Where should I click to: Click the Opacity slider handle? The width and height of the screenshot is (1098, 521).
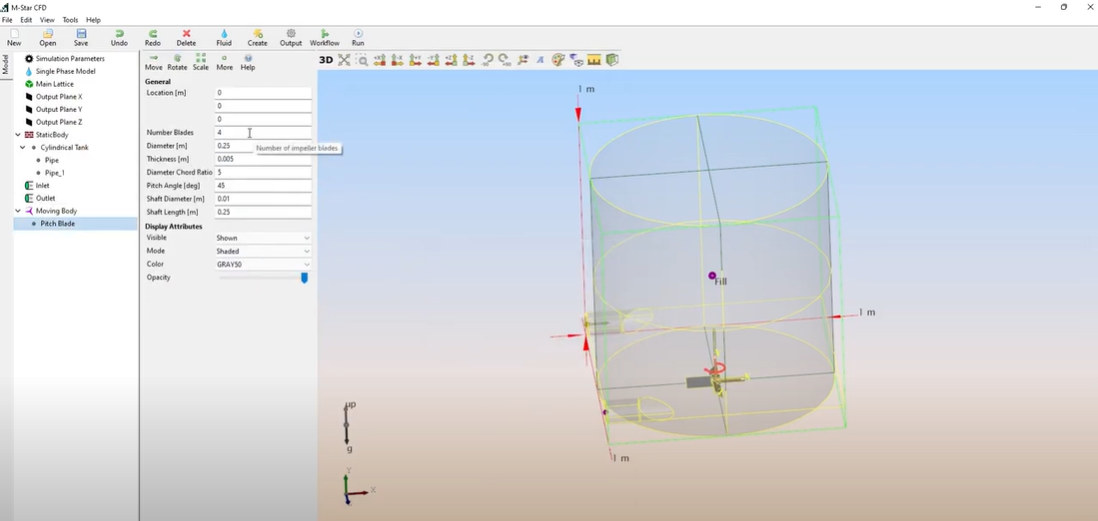pos(304,278)
